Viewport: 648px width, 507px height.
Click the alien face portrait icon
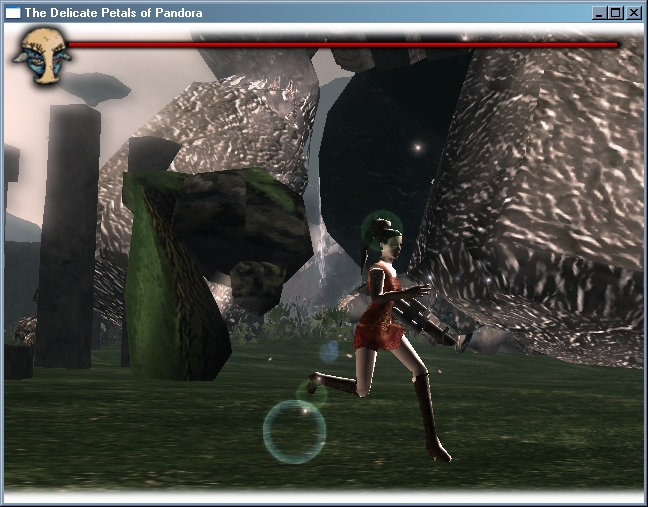pyautogui.click(x=42, y=55)
